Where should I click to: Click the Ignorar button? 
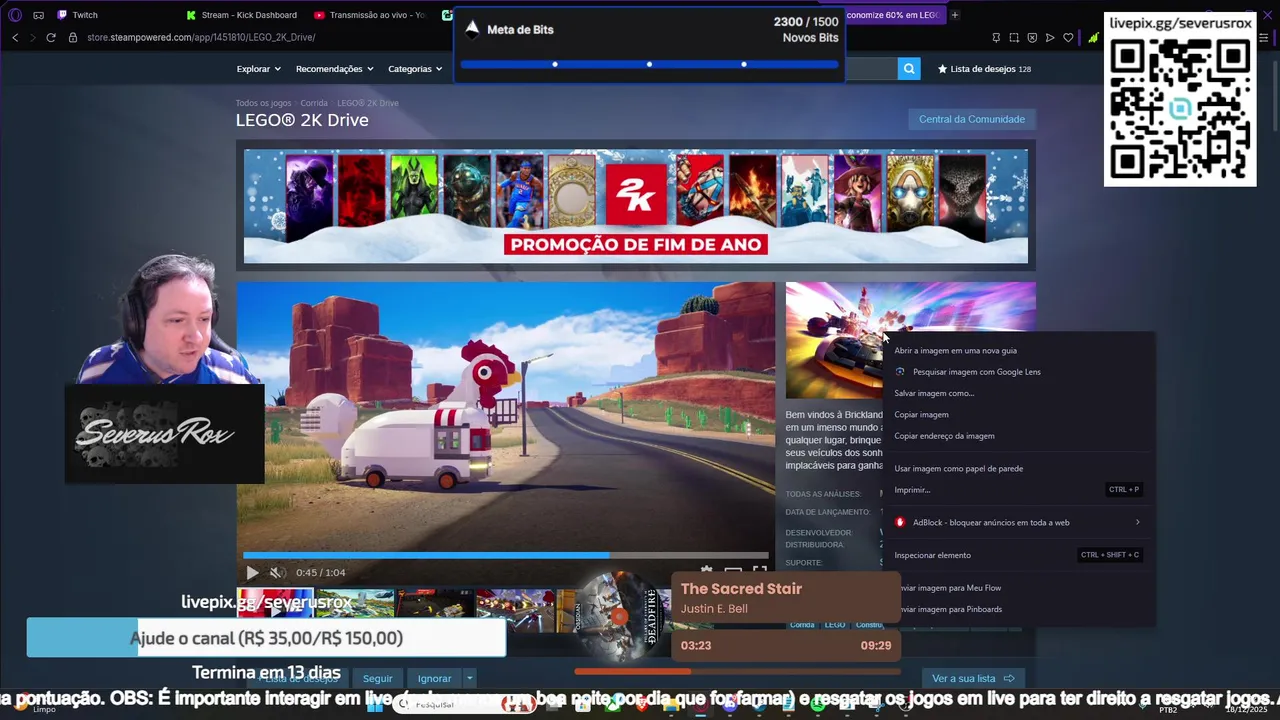434,678
